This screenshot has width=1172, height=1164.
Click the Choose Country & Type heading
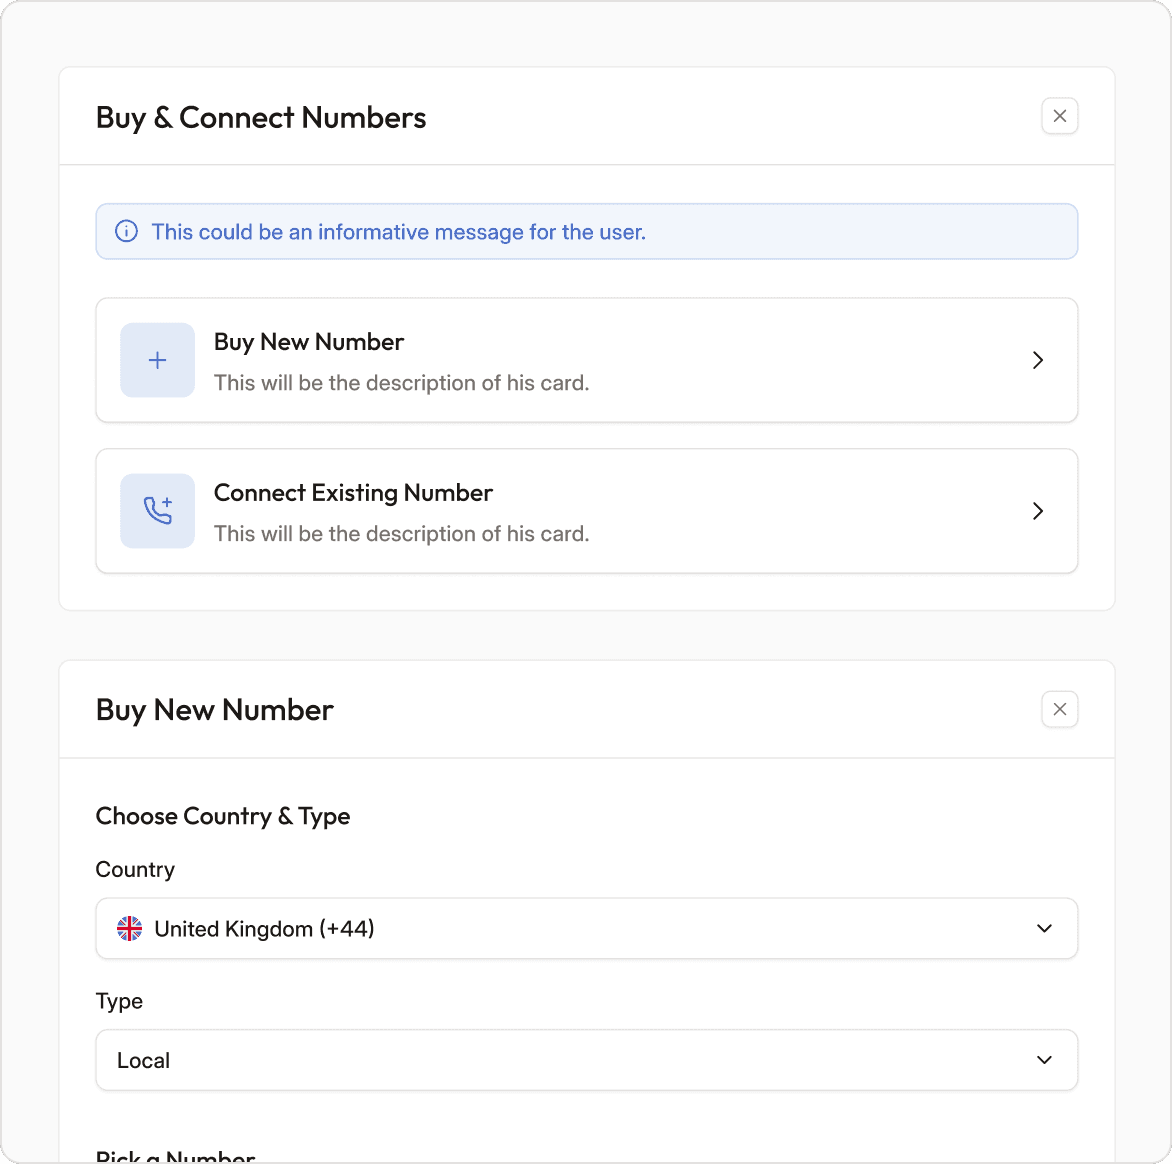click(x=223, y=816)
